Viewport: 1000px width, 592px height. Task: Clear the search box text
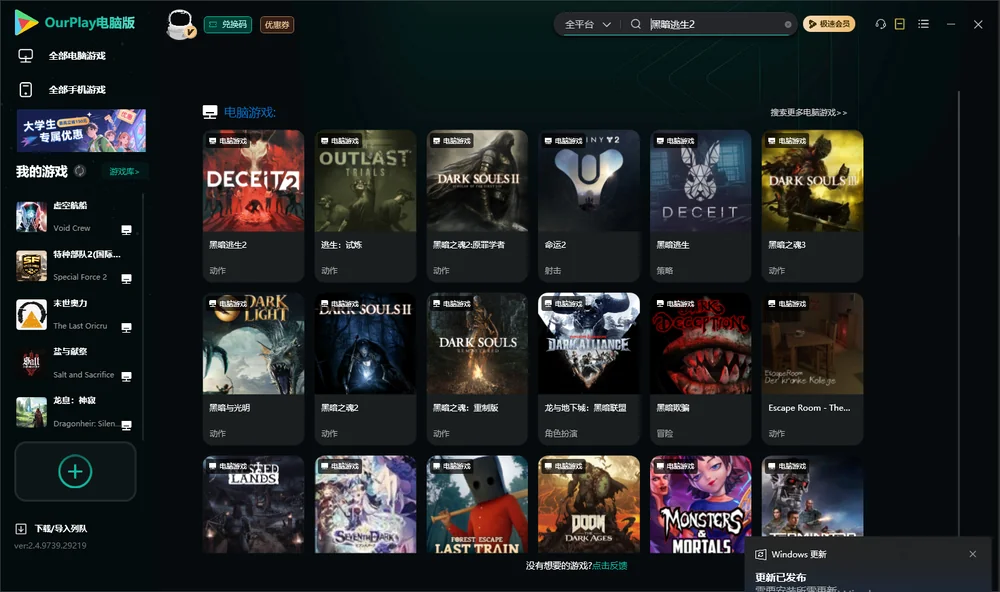pyautogui.click(x=788, y=24)
